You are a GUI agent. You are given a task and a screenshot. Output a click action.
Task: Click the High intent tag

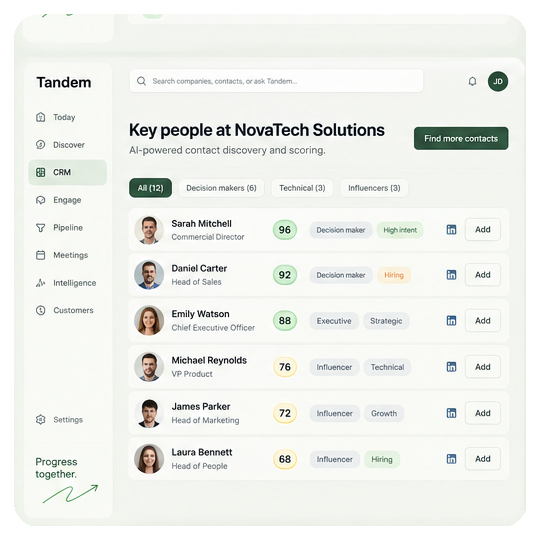[x=400, y=230]
